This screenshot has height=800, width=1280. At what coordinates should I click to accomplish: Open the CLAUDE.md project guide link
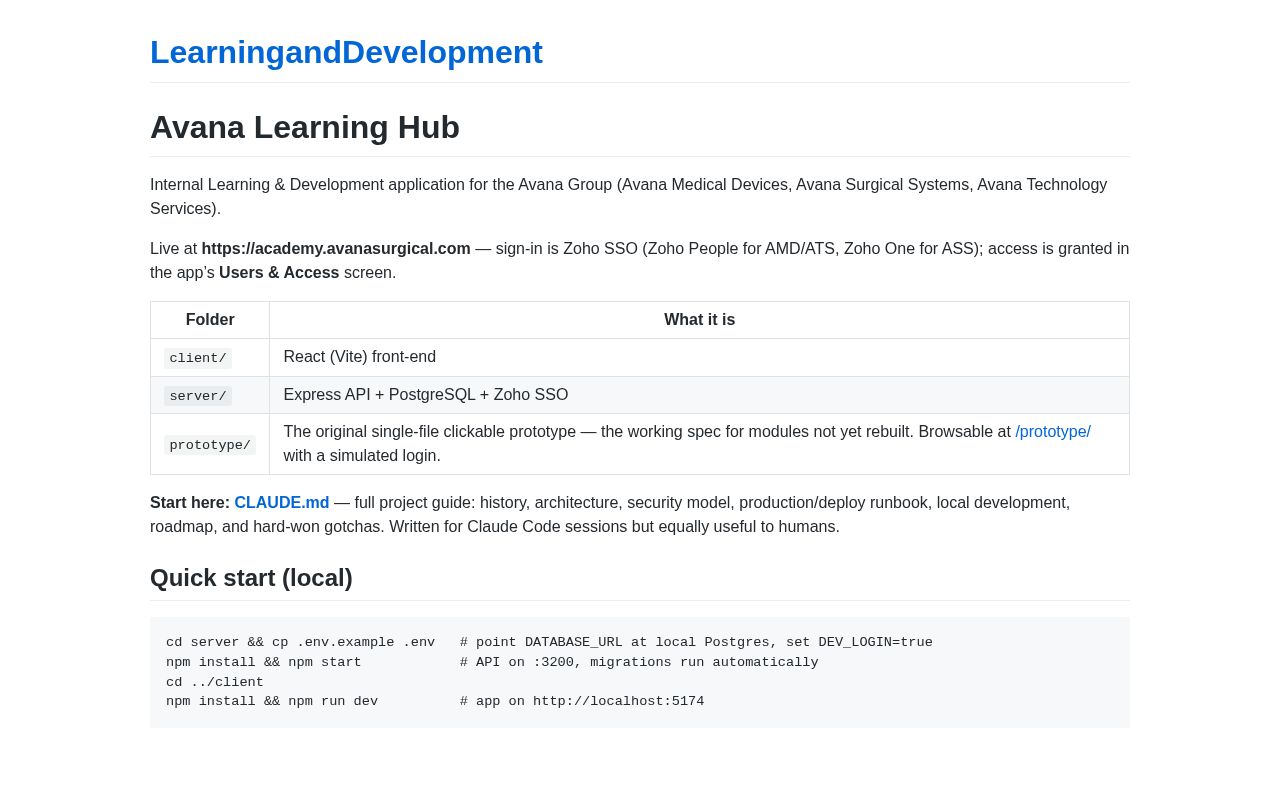pyautogui.click(x=282, y=503)
